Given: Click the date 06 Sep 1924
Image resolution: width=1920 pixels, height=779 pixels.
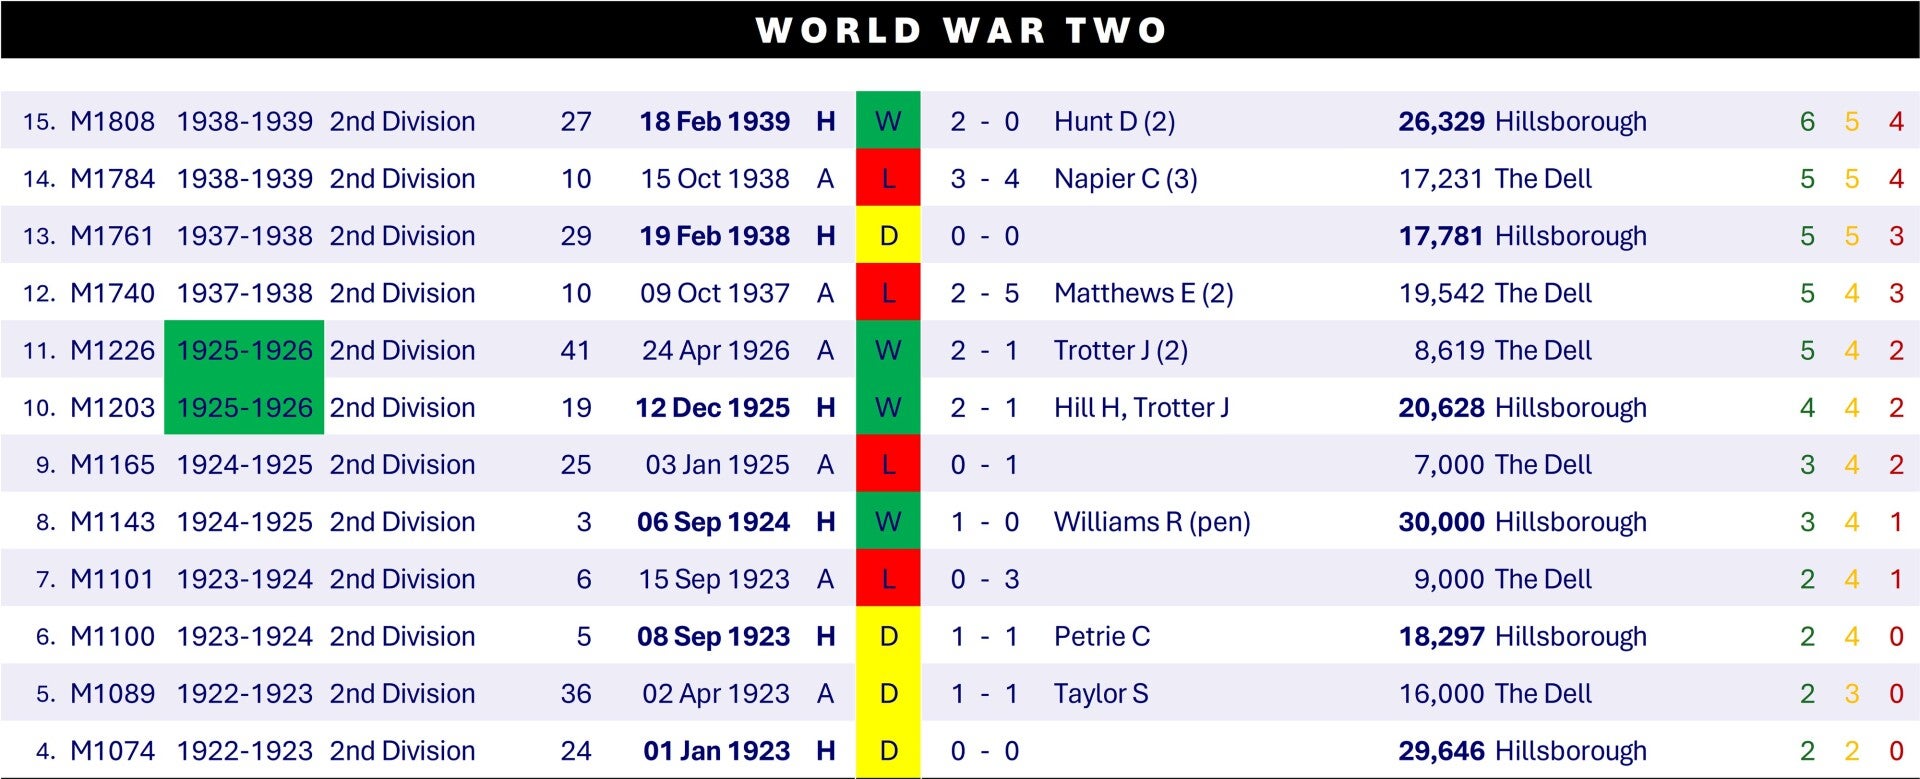Looking at the screenshot, I should point(713,522).
